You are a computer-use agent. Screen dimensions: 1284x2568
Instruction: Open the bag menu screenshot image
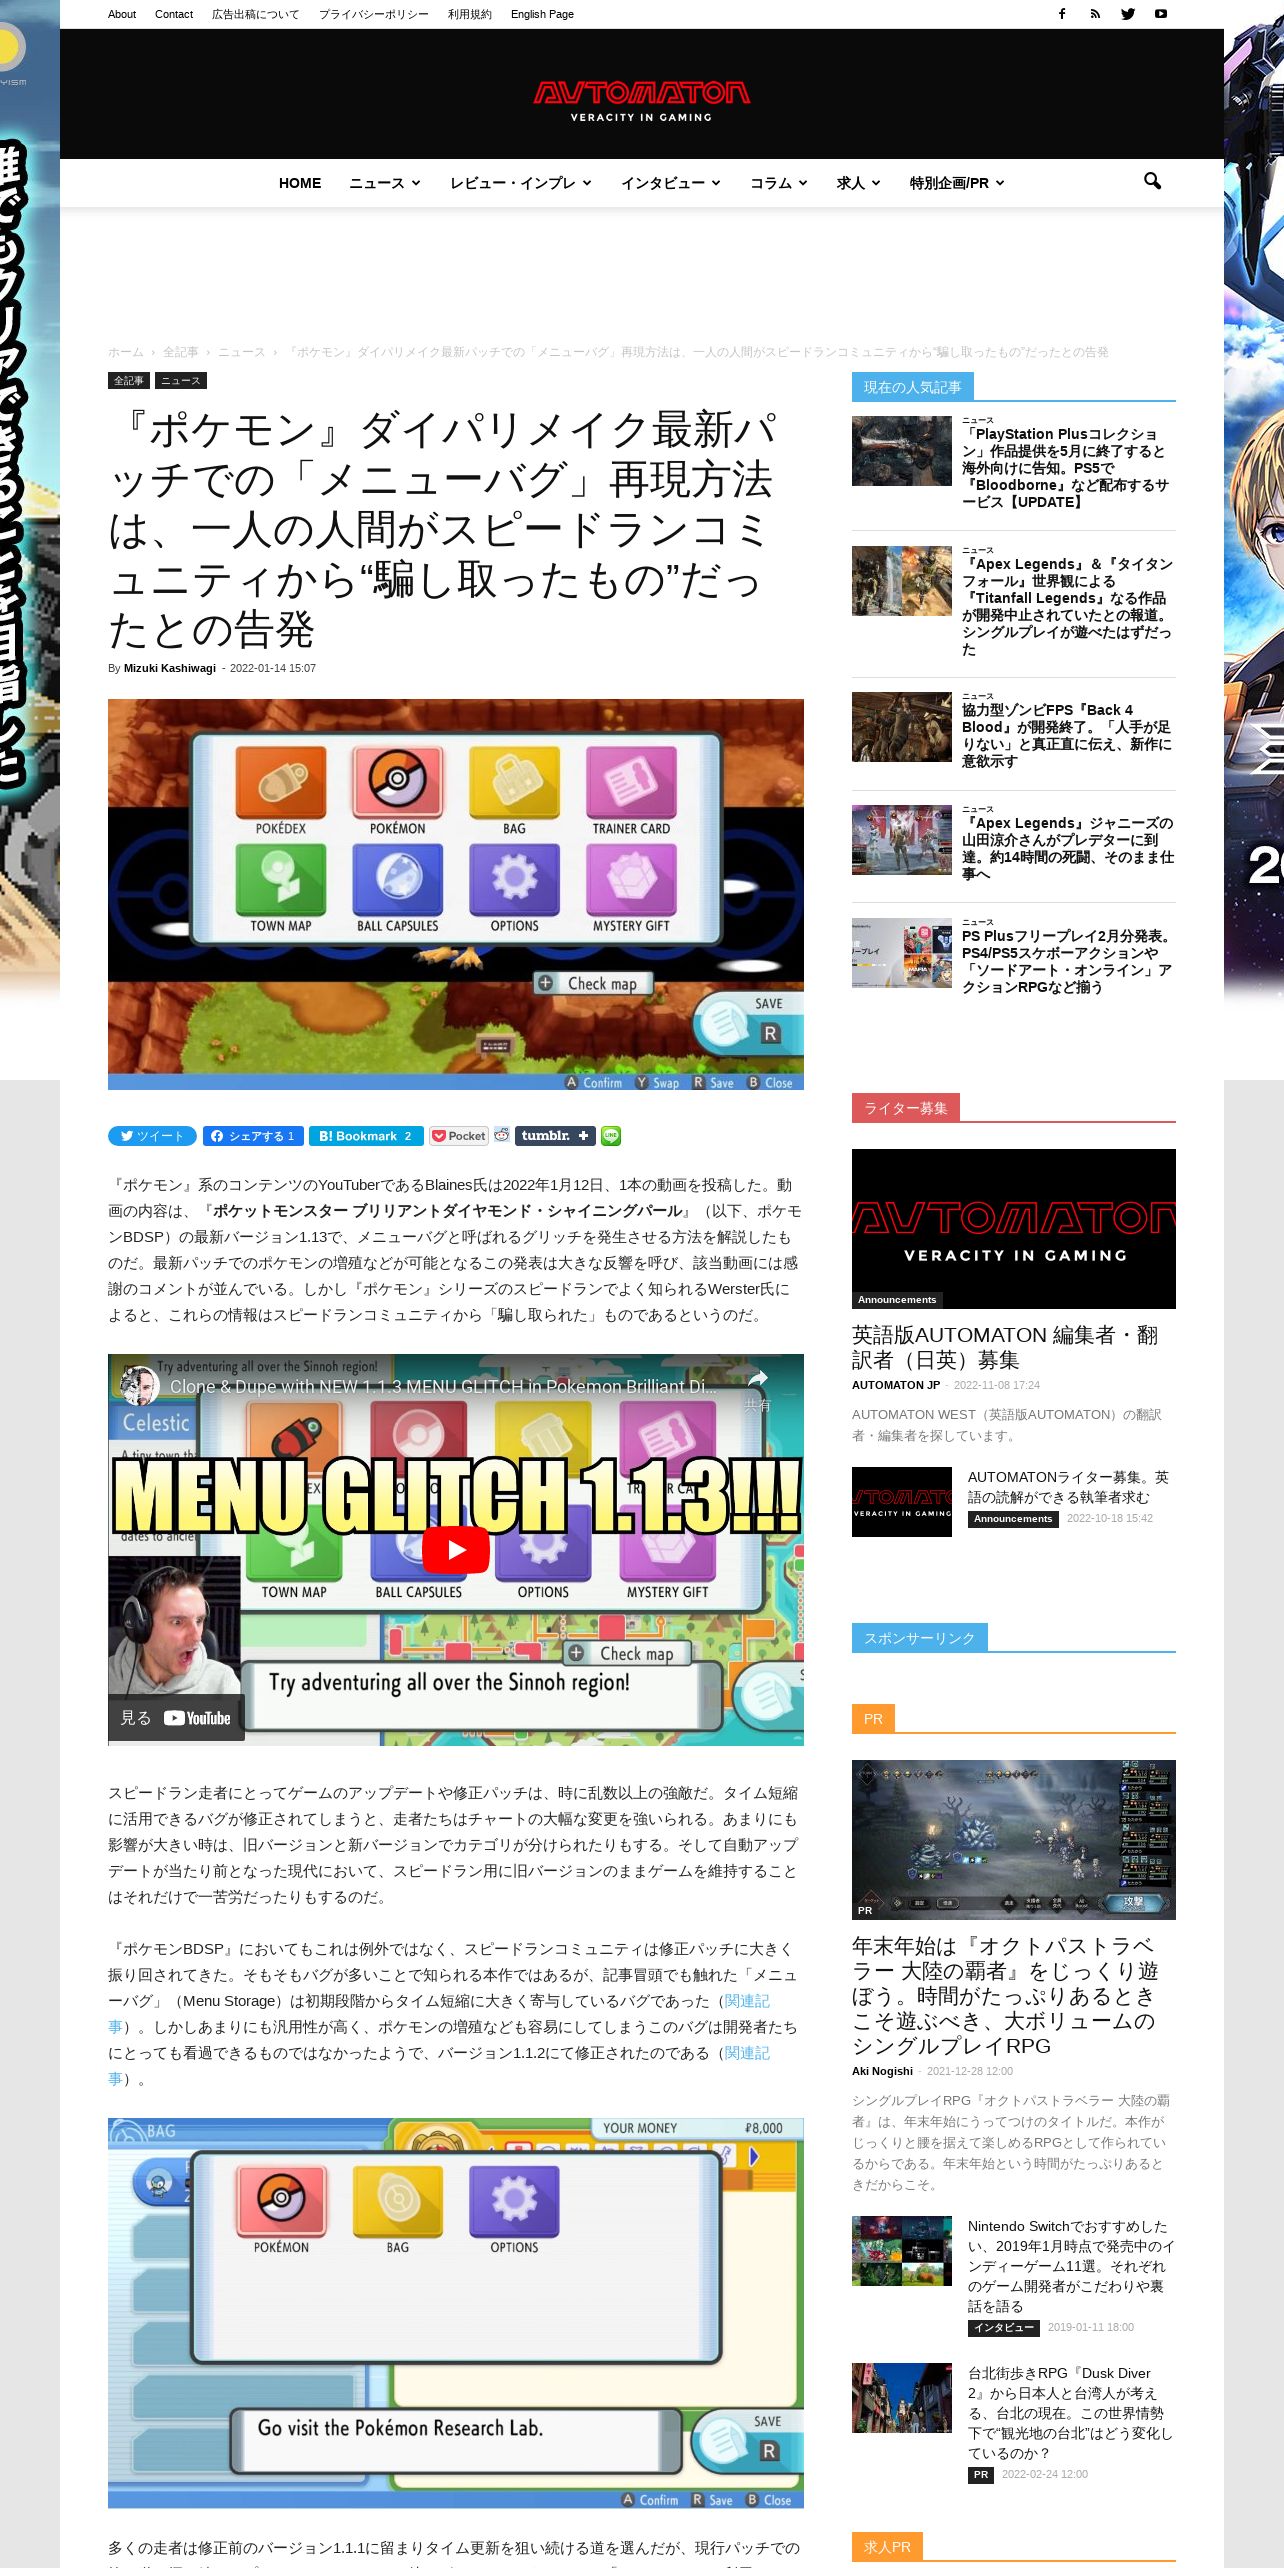[456, 2313]
